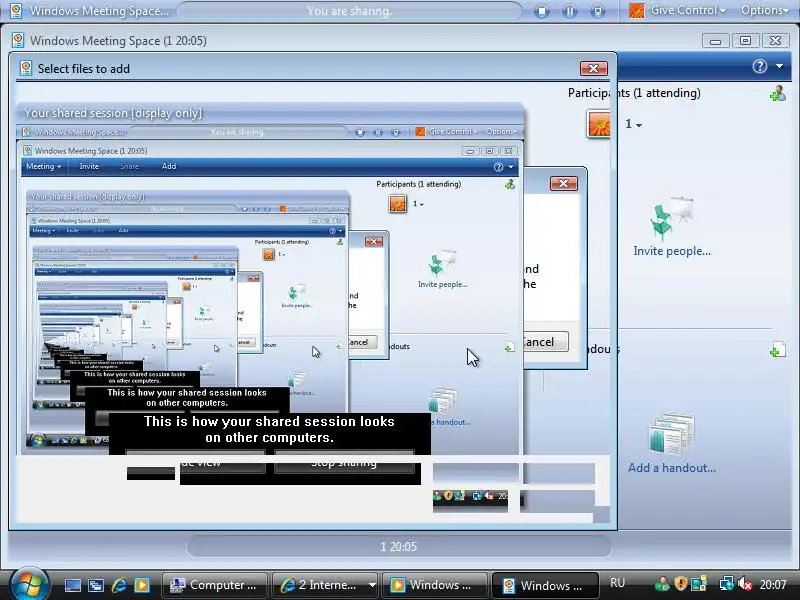
Task: Open Meeting menu in shared session preview
Action: pos(43,166)
